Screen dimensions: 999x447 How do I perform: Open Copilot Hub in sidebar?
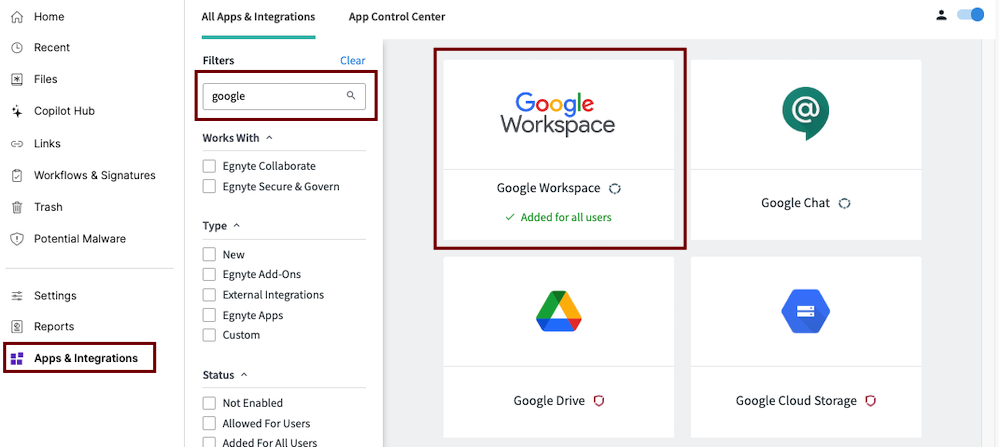64,111
